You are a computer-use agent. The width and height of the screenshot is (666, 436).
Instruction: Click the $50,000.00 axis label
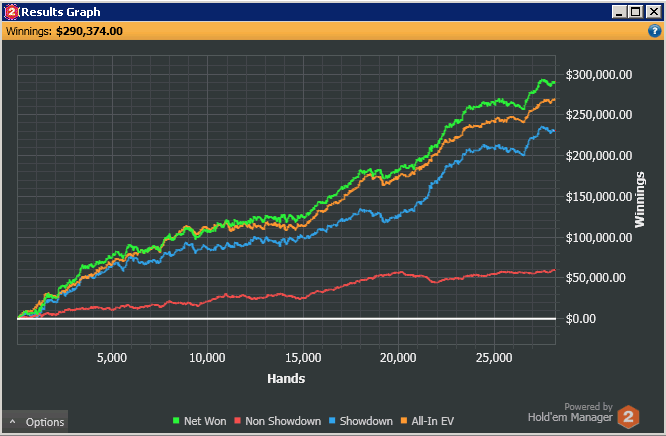point(595,277)
